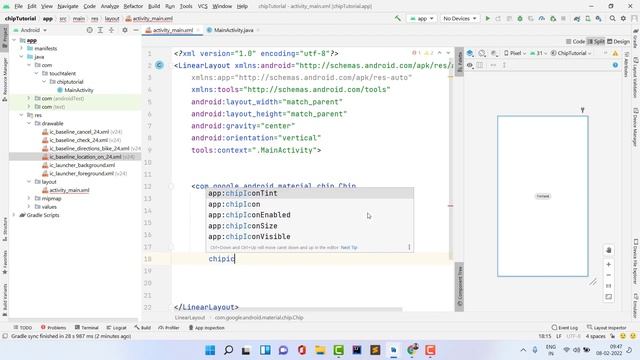Open Windows Start menu on taskbar

tap(210, 350)
